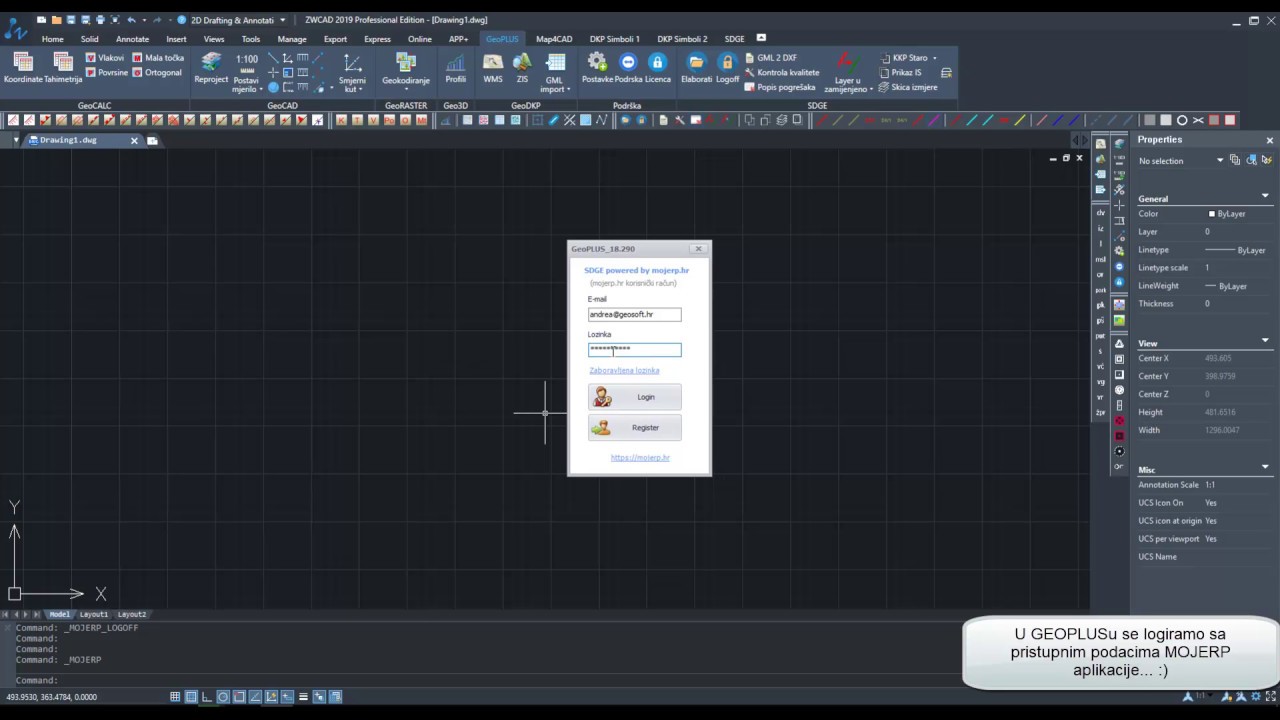
Task: Open the No selection dropdown in Properties
Action: (x=1219, y=161)
